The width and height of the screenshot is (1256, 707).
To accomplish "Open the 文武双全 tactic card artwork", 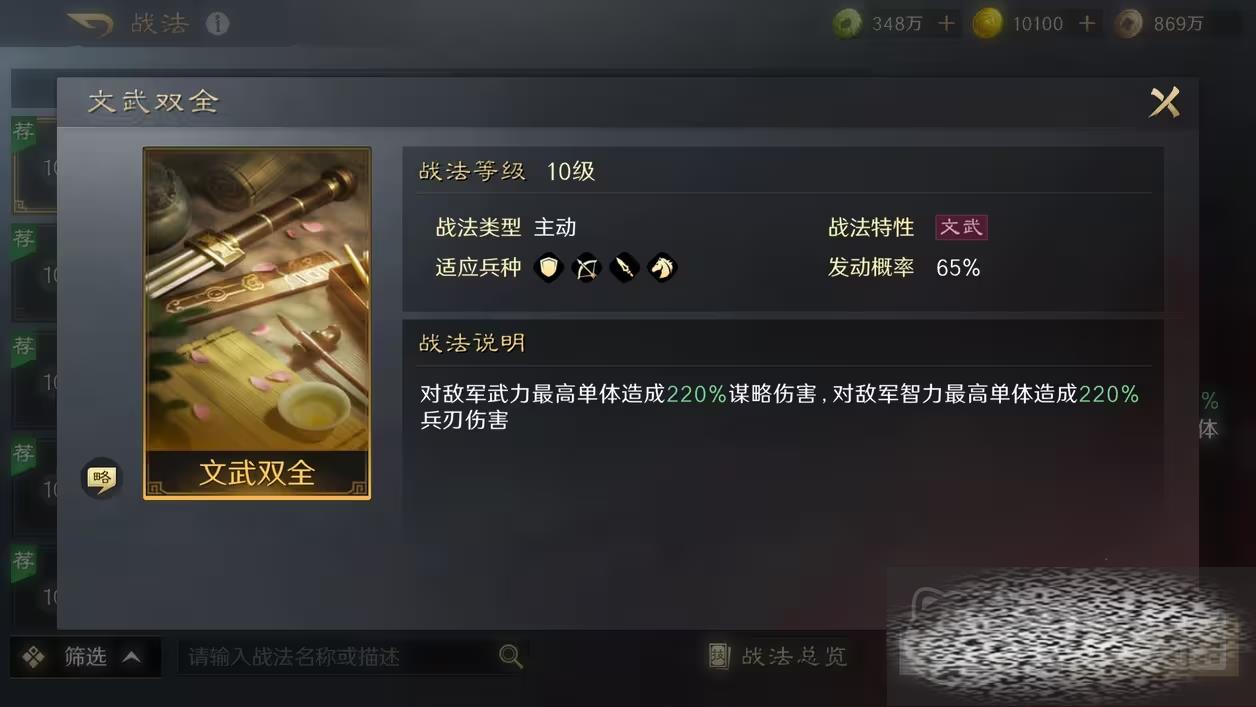I will click(257, 323).
